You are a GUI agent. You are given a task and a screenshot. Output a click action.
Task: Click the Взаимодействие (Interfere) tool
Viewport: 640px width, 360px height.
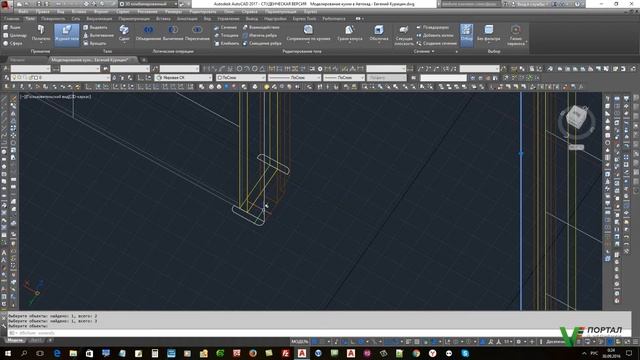[261, 27]
